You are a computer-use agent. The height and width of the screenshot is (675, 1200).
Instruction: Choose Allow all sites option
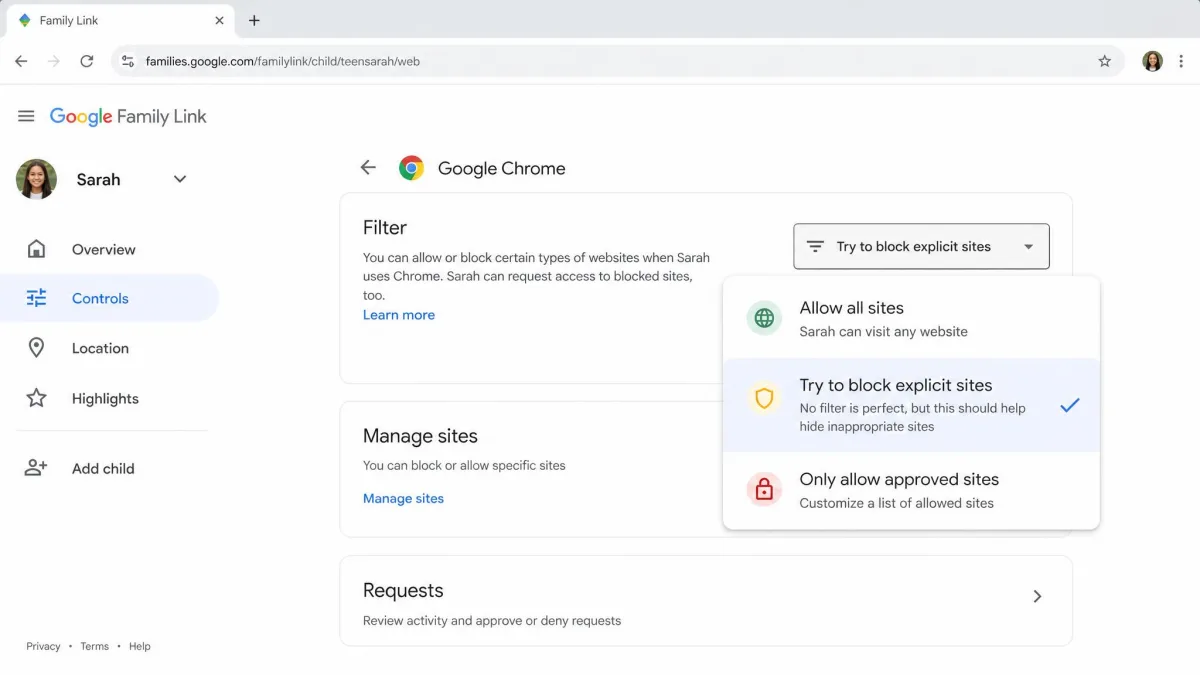point(911,319)
